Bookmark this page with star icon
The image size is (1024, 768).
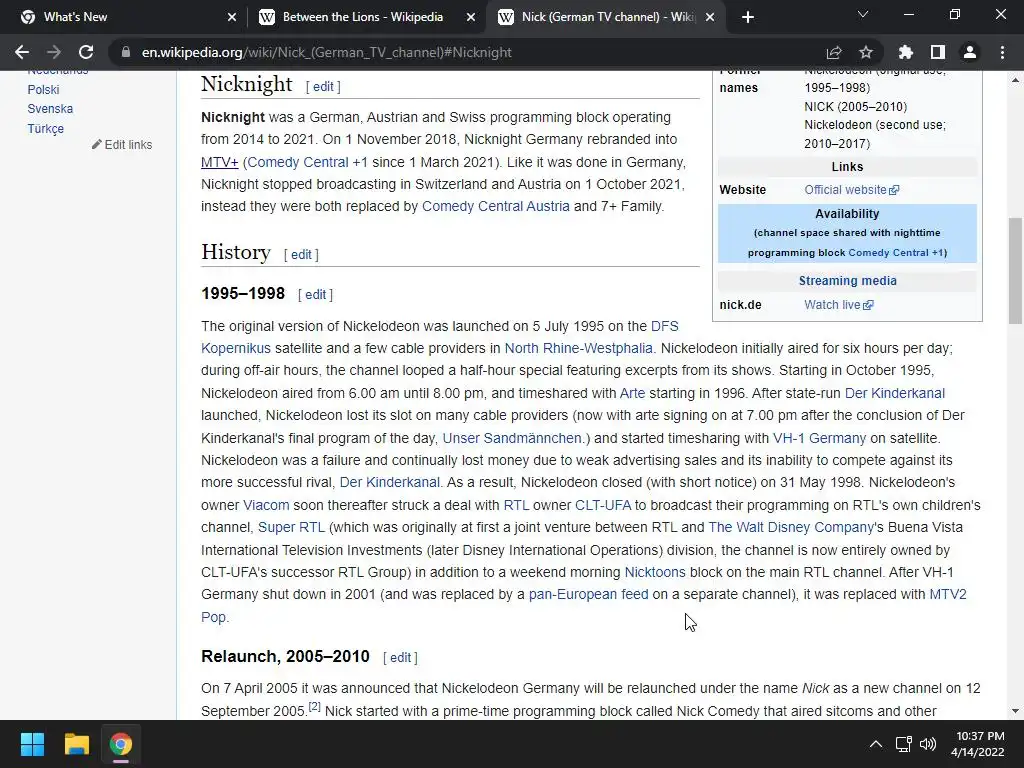click(866, 52)
